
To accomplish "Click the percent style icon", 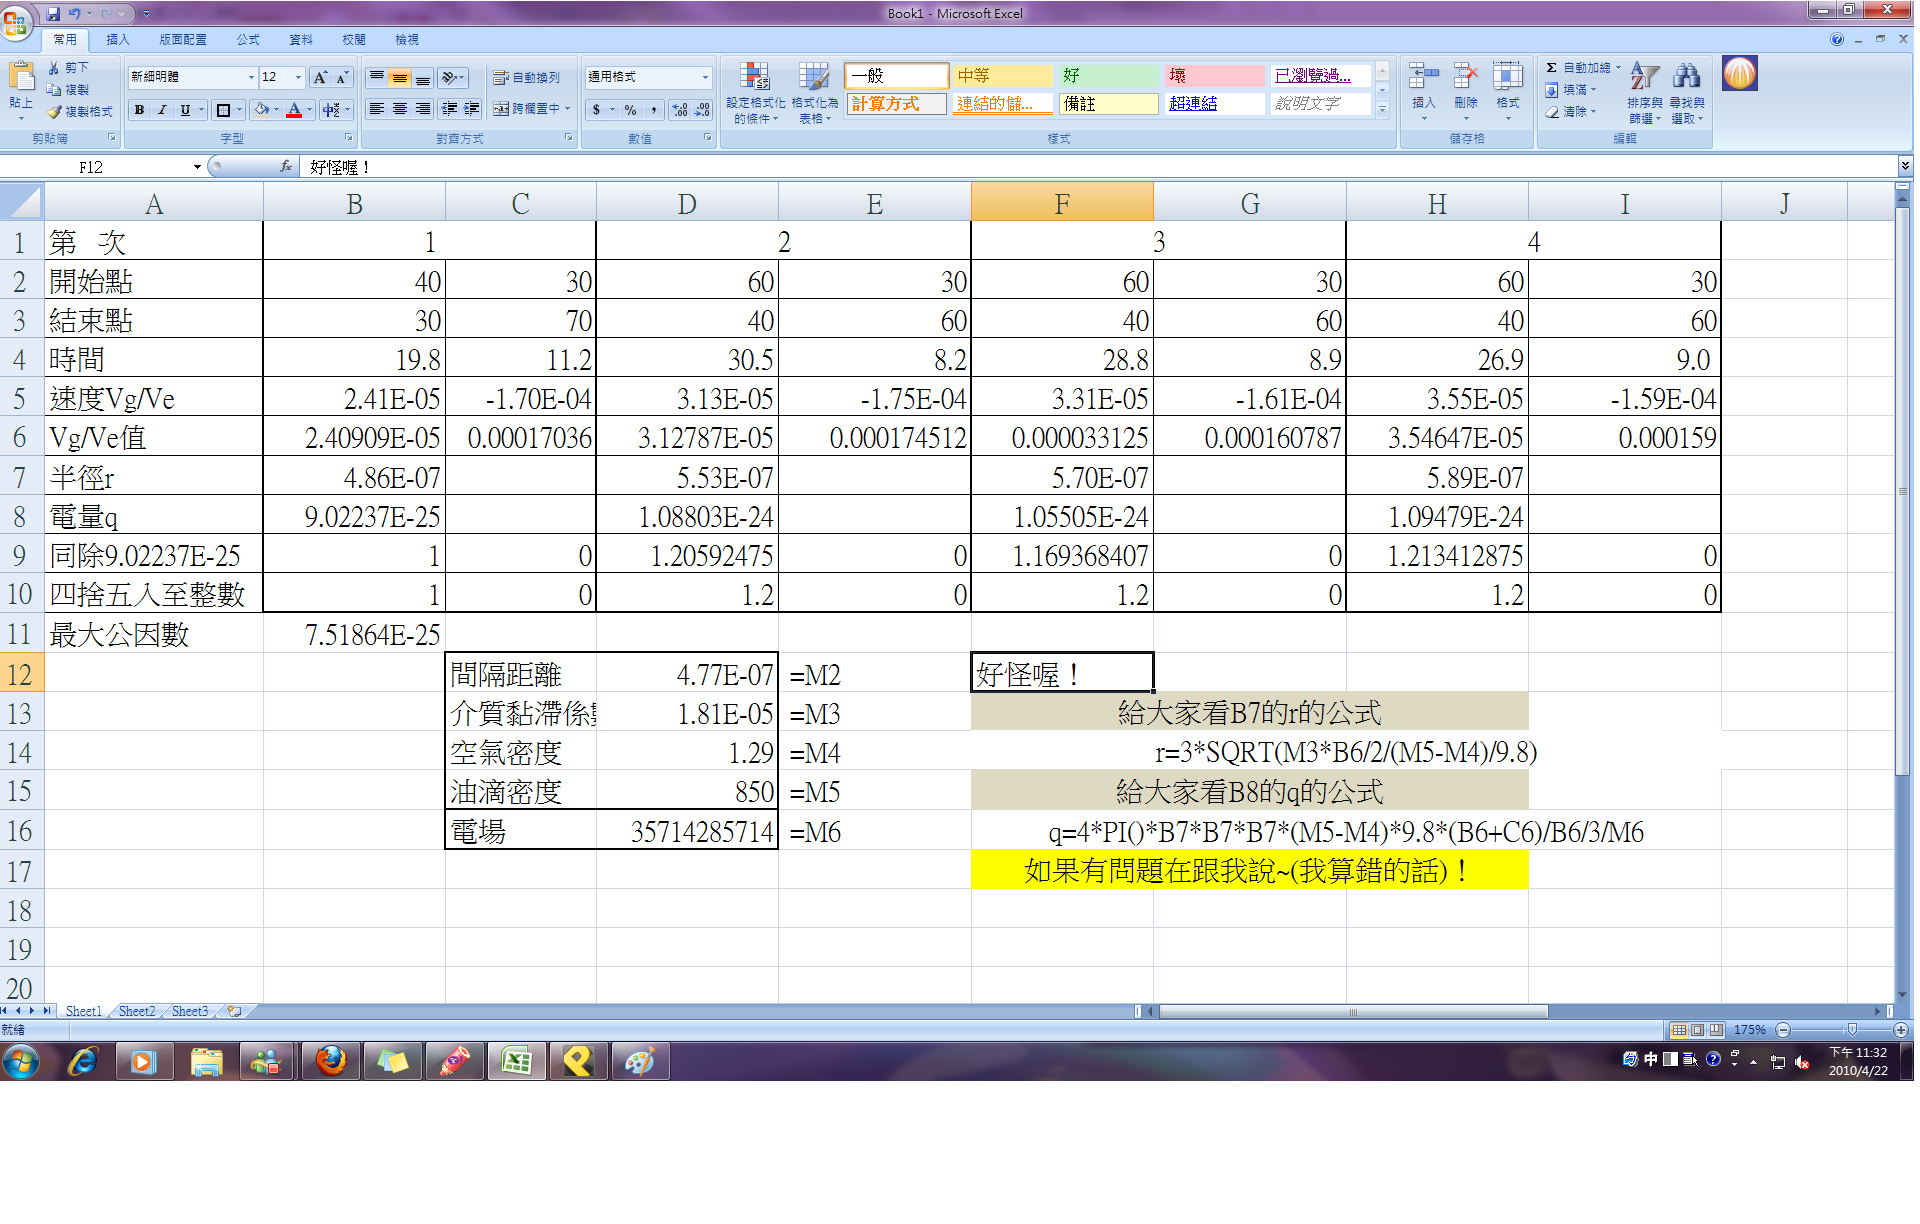I will tap(630, 109).
